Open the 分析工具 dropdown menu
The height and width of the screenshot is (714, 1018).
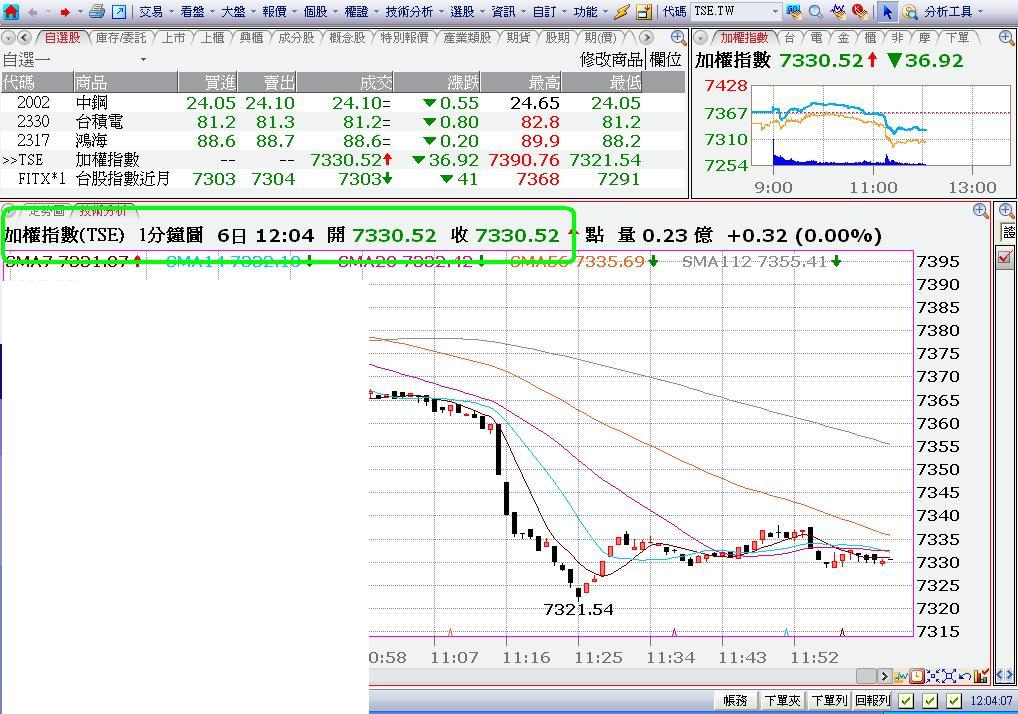coord(952,12)
